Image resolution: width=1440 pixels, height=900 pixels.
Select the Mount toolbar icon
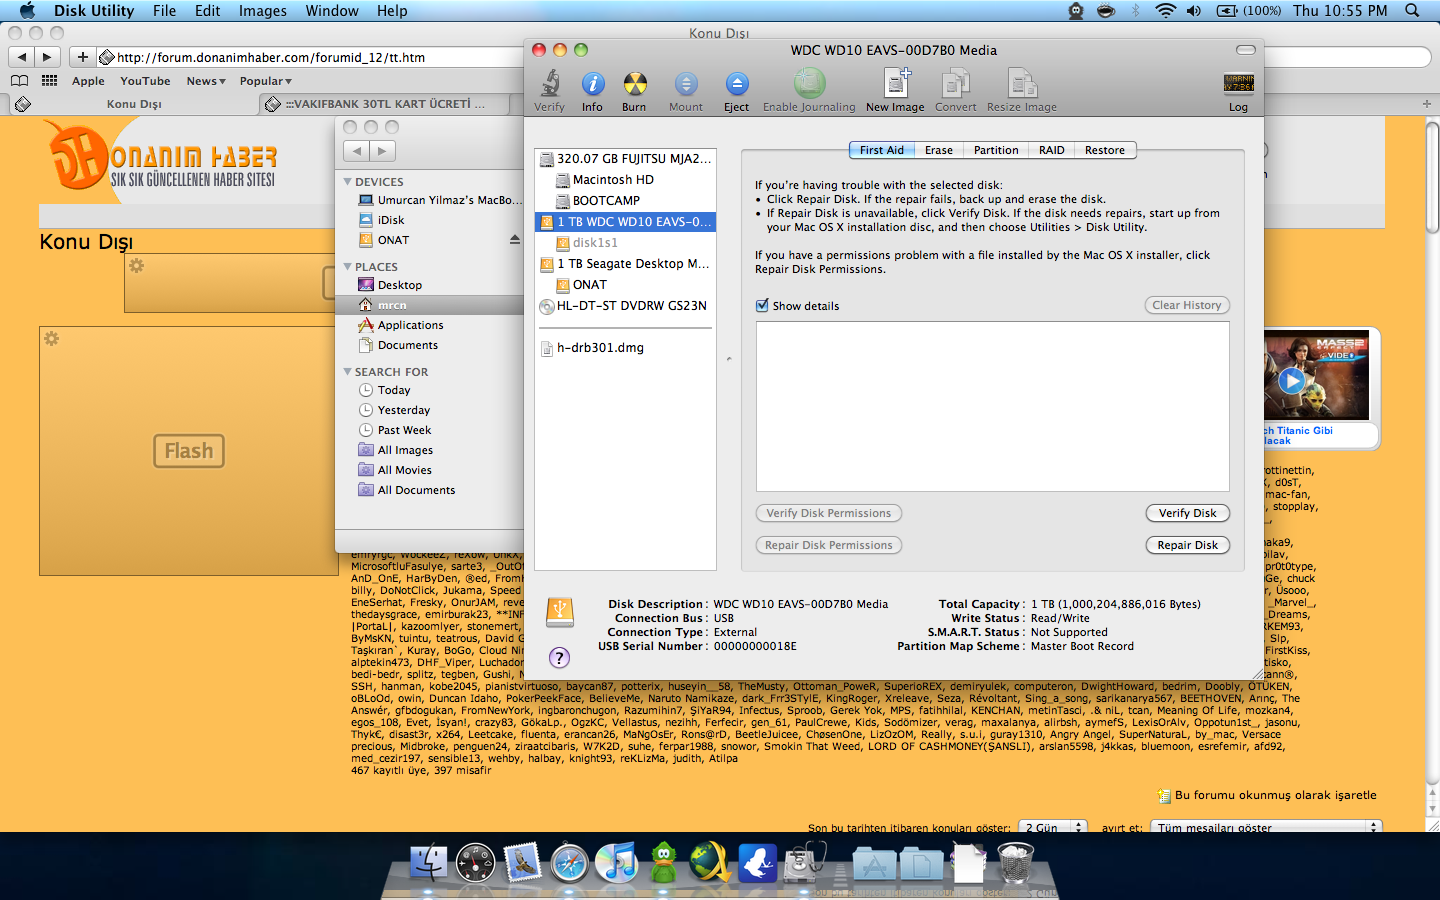(x=686, y=84)
